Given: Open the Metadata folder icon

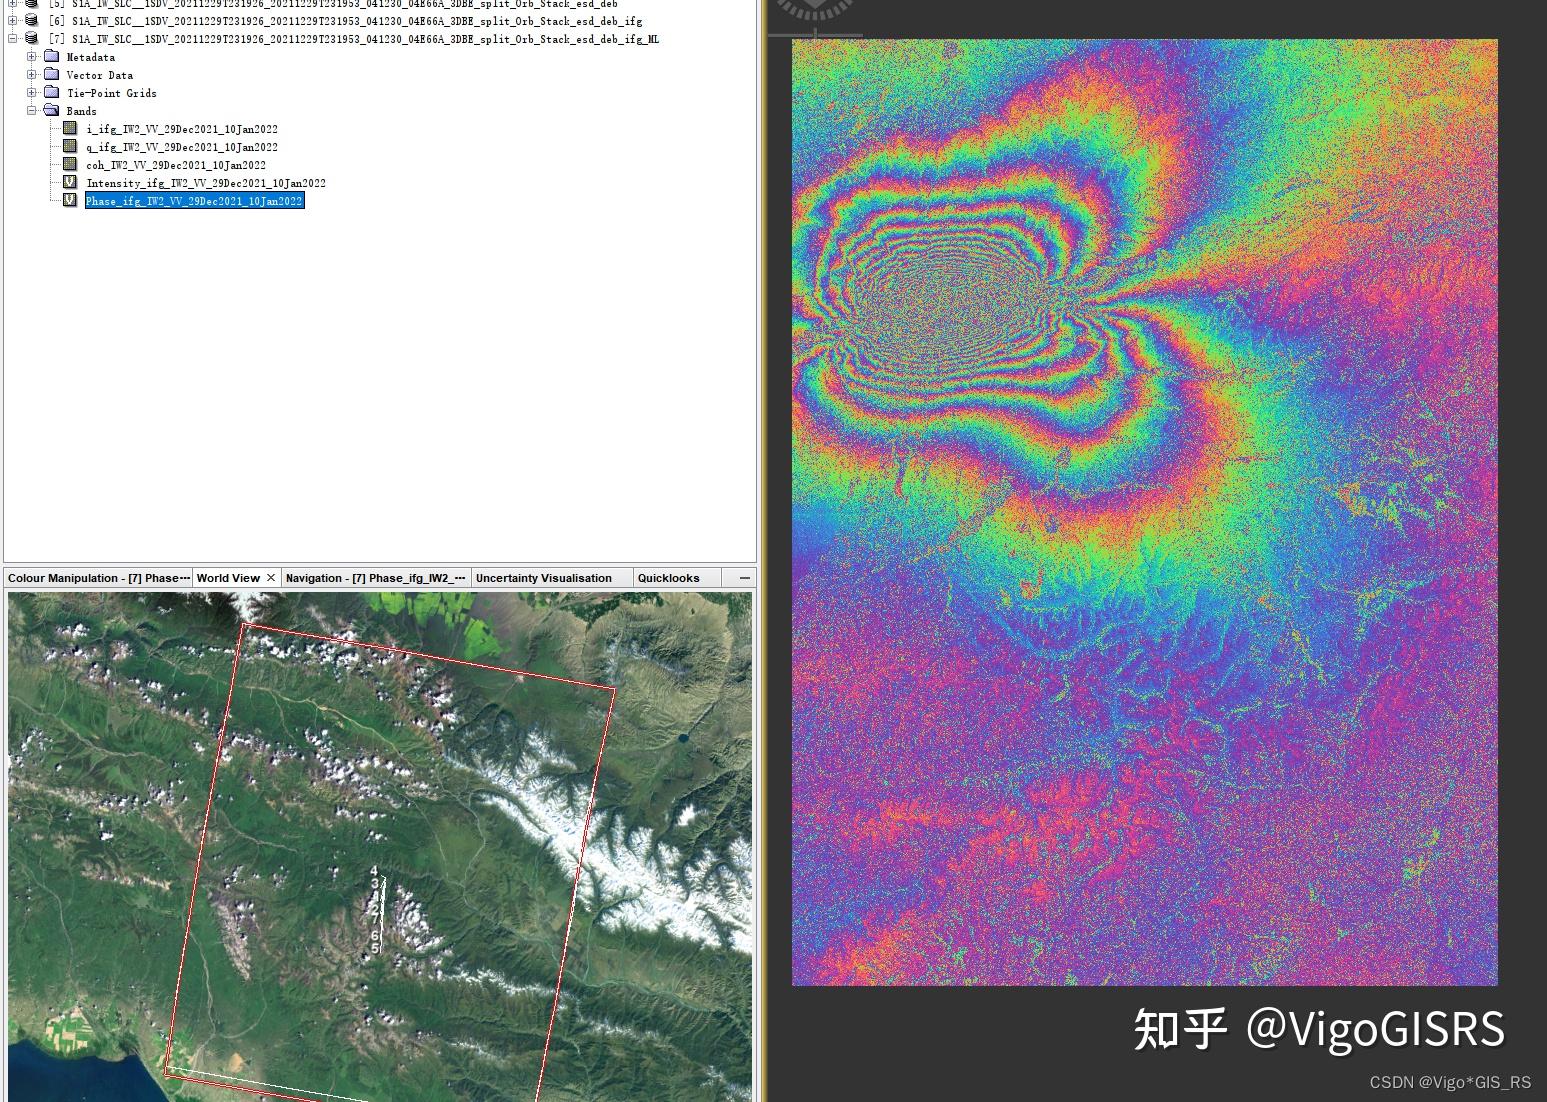Looking at the screenshot, I should (x=52, y=57).
